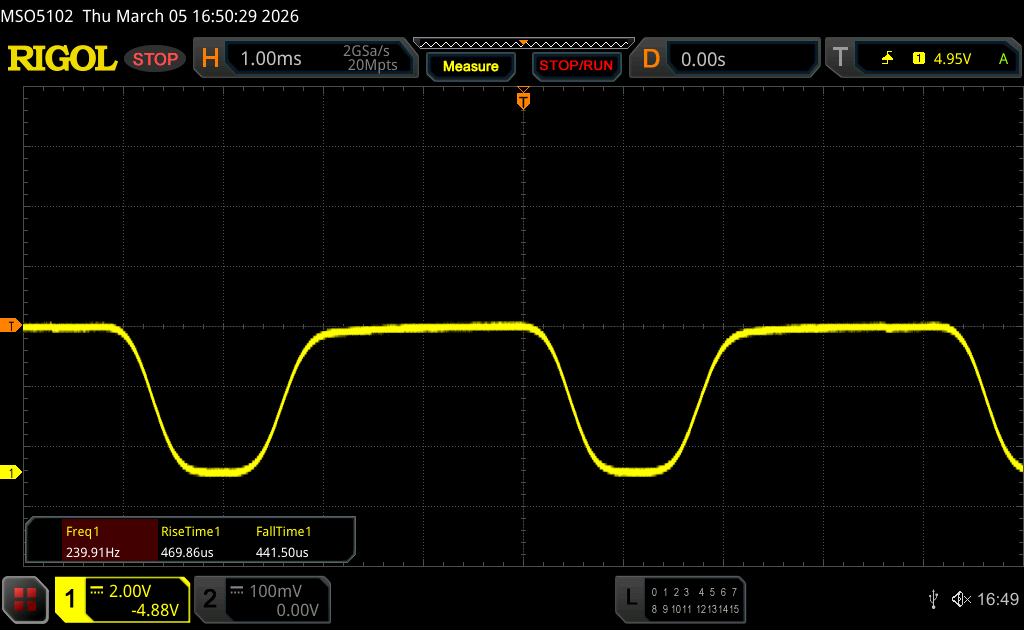Select the rising edge trigger type icon
The width and height of the screenshot is (1024, 630).
pyautogui.click(x=887, y=59)
